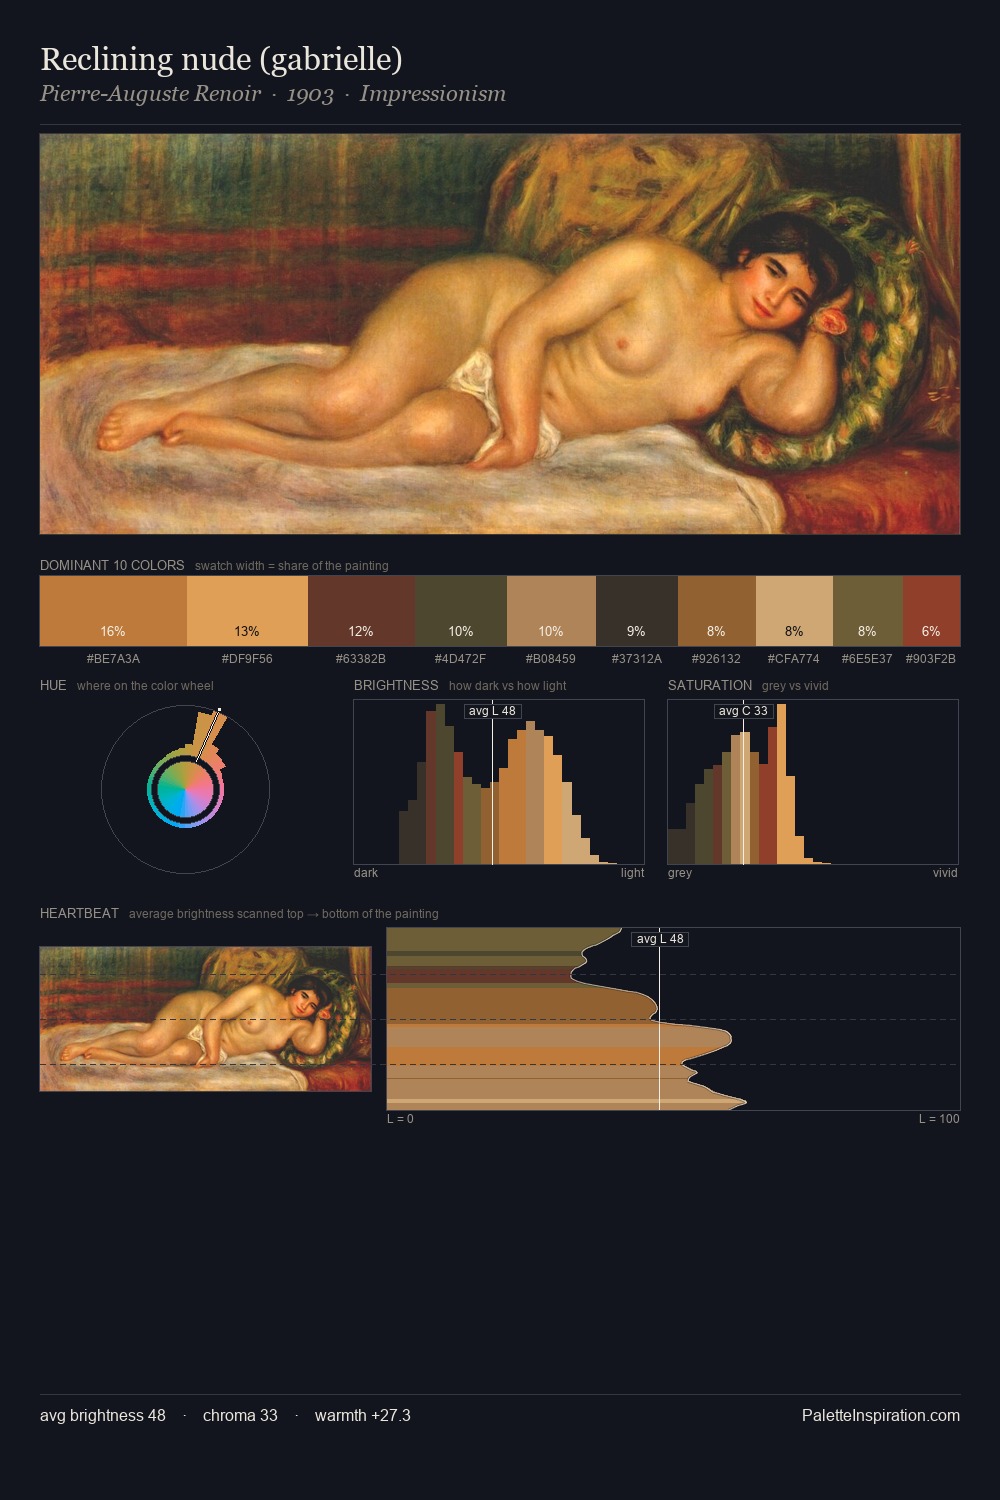
Task: Click the 'avg L 48' heartbeat label
Action: click(x=660, y=939)
